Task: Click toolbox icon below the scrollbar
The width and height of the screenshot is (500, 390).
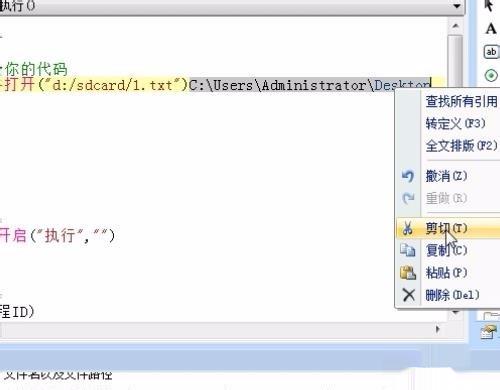Action: (x=489, y=332)
